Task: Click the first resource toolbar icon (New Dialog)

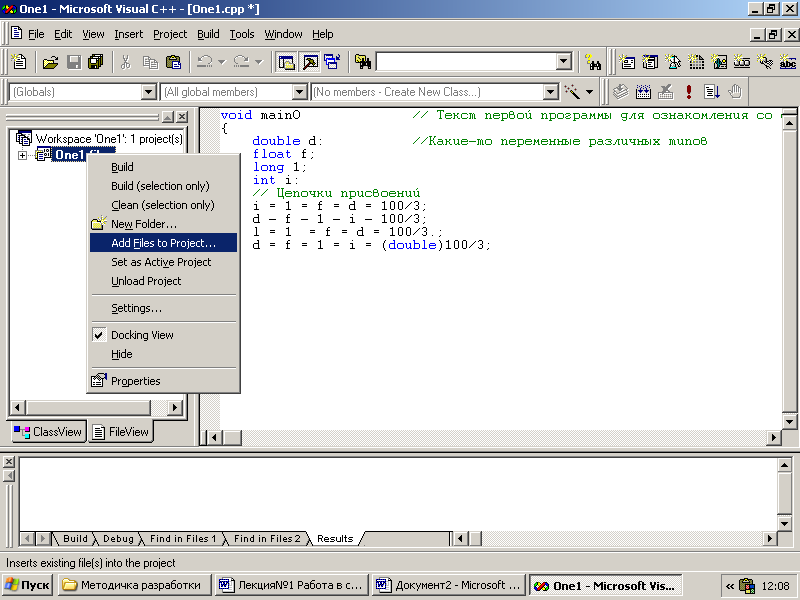Action: pyautogui.click(x=627, y=62)
